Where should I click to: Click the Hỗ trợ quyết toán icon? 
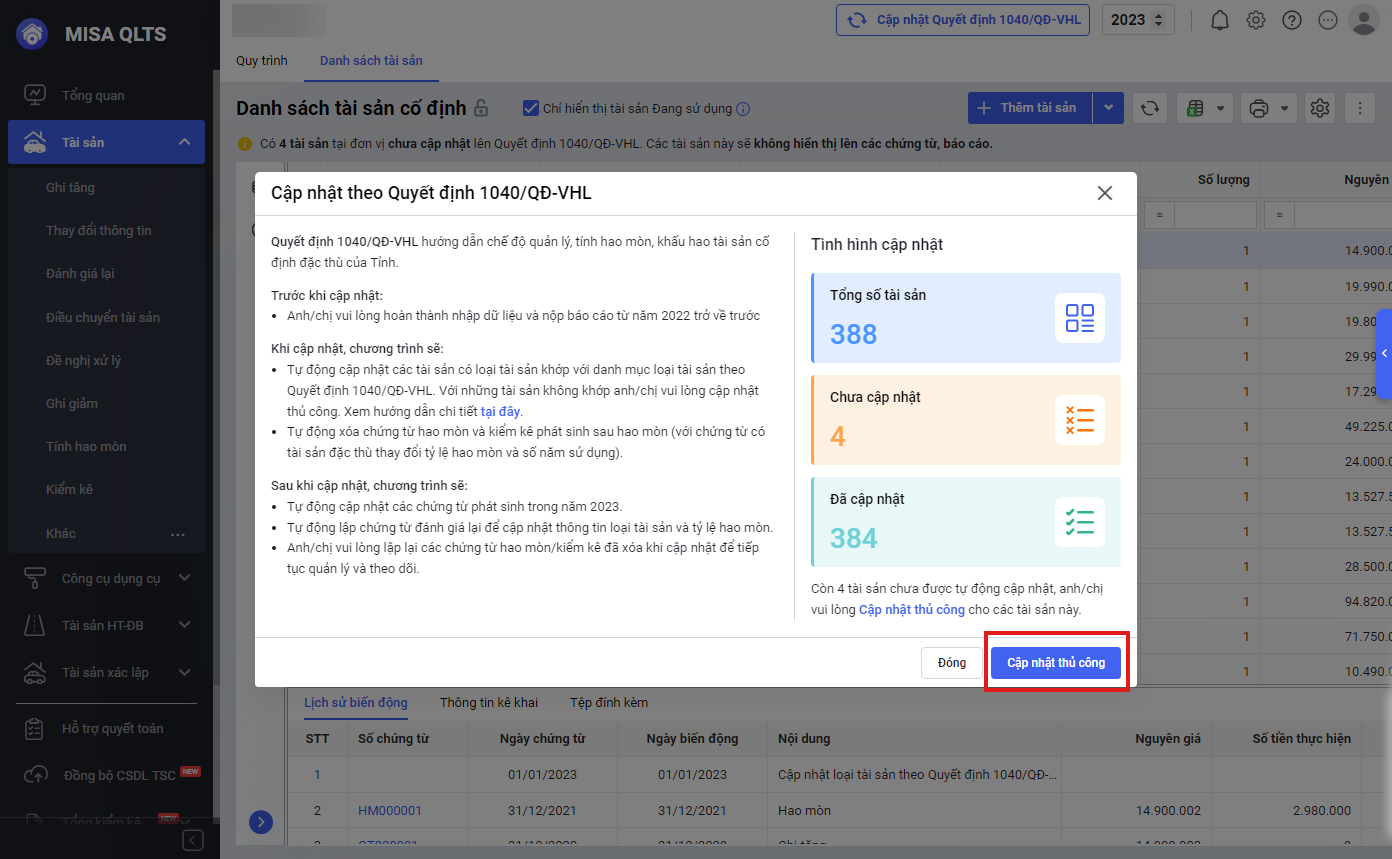(35, 729)
